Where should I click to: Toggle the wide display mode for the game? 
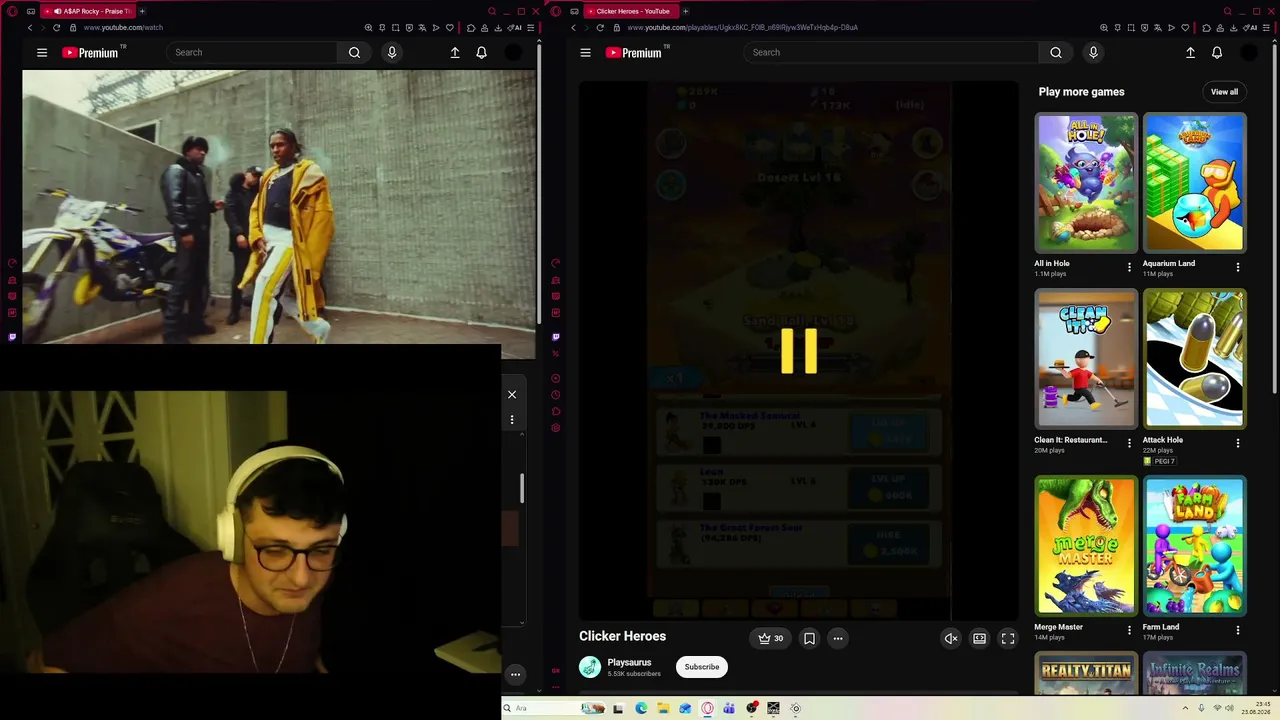point(980,638)
